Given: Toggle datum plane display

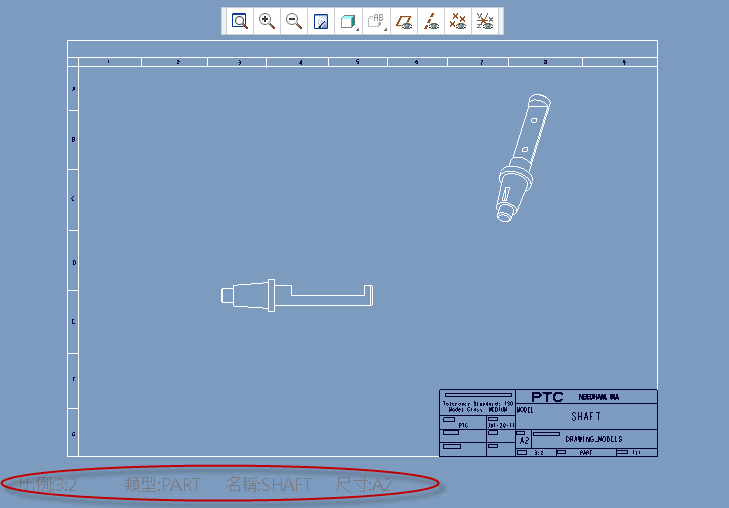Looking at the screenshot, I should pos(404,21).
